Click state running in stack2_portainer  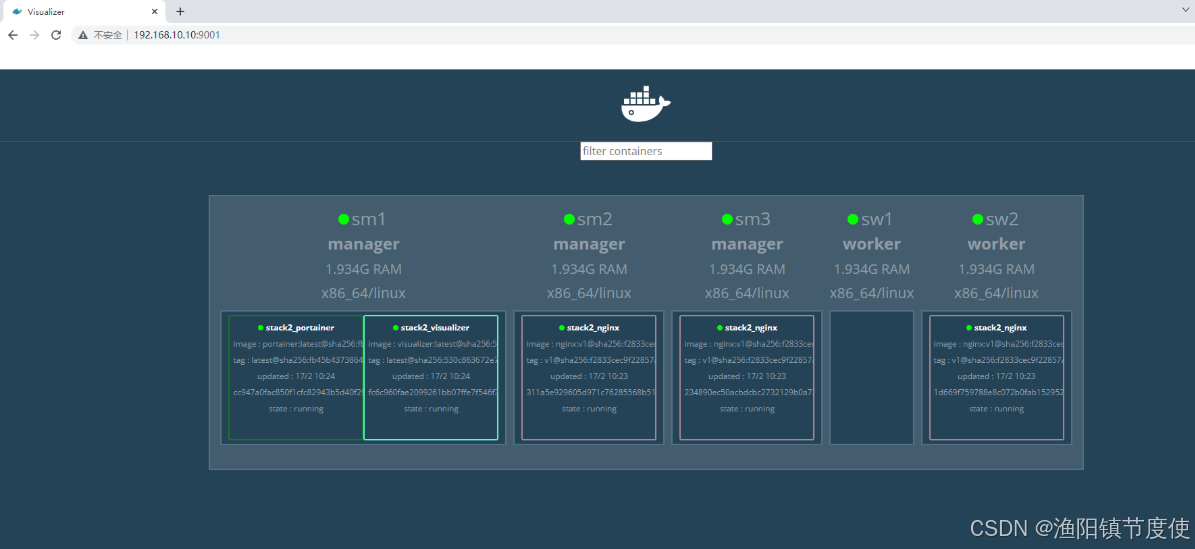click(296, 409)
